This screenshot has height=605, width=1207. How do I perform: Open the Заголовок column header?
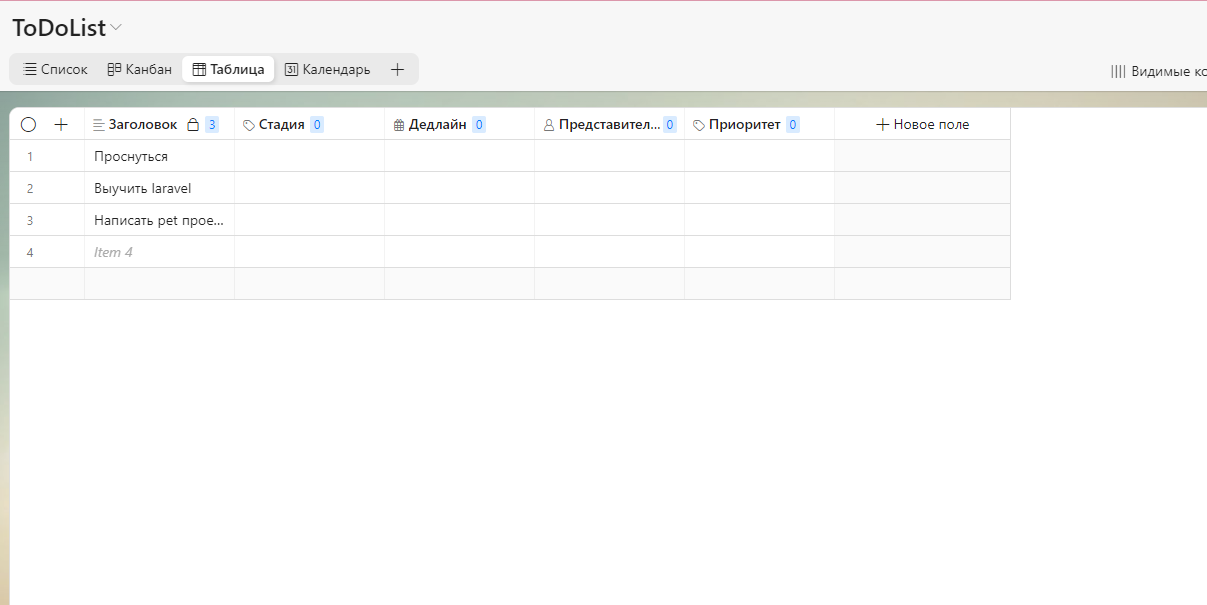point(160,124)
